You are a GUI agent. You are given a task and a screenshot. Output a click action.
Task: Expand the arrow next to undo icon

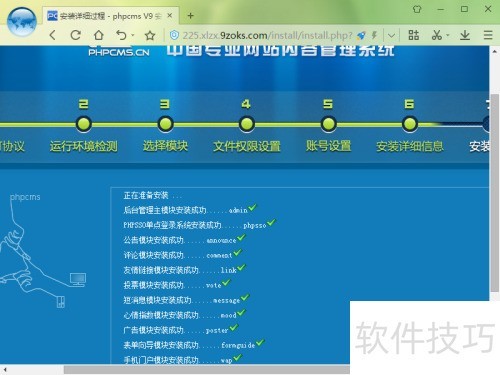[x=133, y=35]
